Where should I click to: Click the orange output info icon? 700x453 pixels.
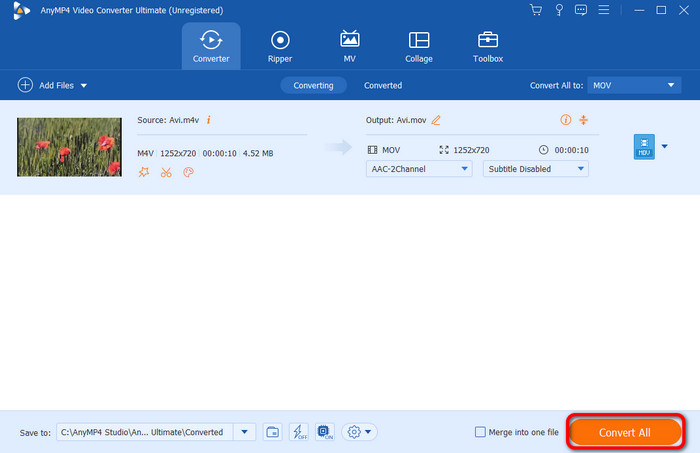point(566,120)
